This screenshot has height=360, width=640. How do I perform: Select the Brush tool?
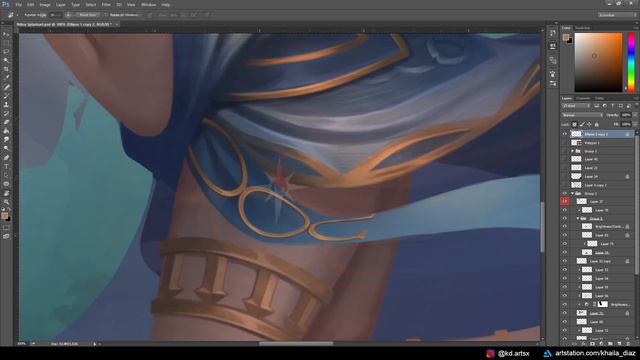click(x=6, y=96)
